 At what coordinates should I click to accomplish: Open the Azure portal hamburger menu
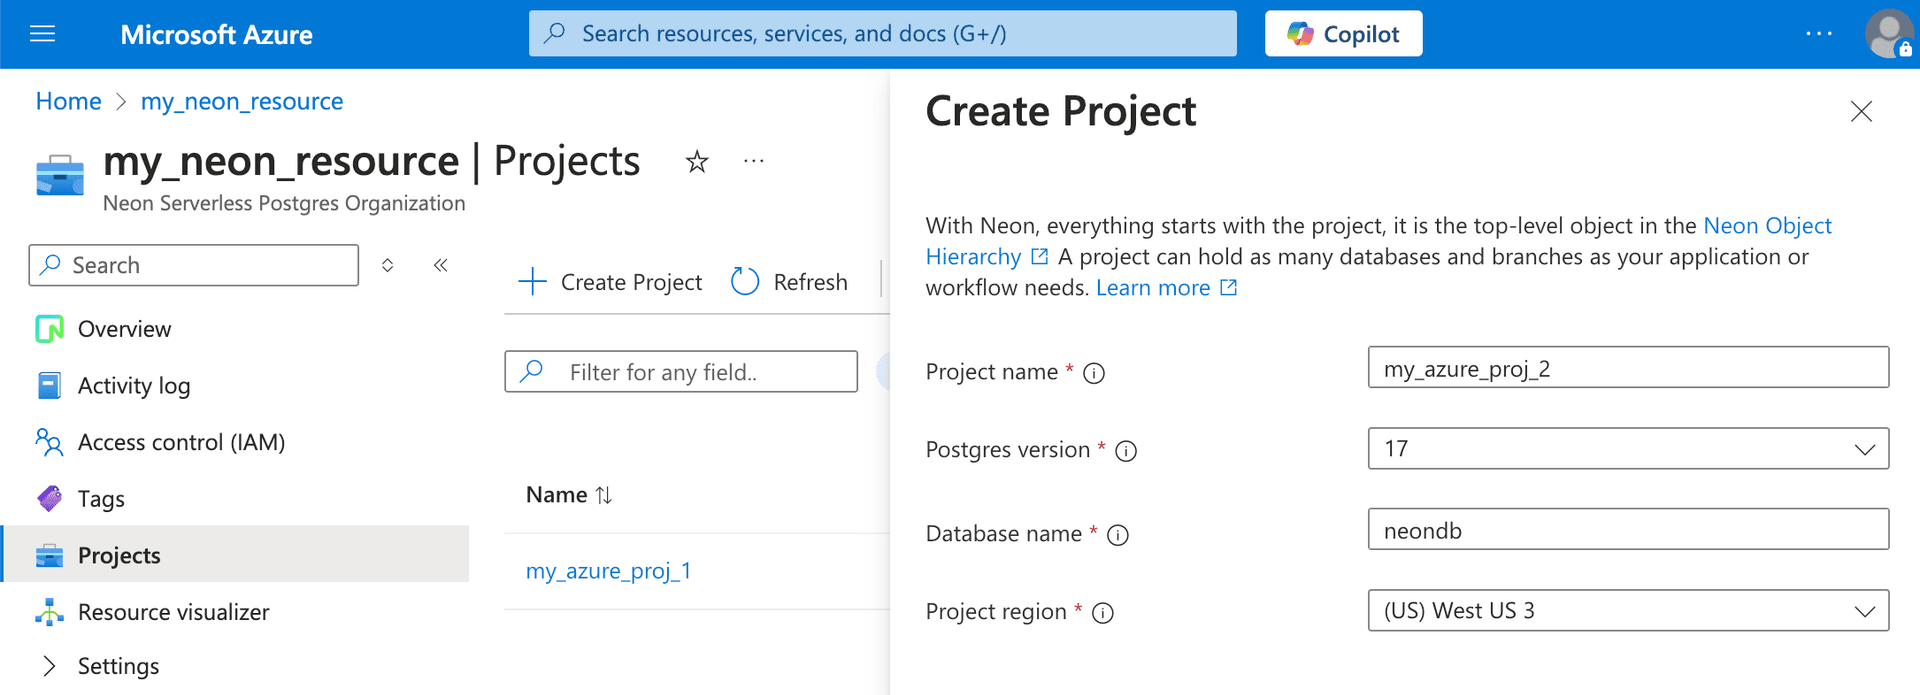[x=42, y=34]
